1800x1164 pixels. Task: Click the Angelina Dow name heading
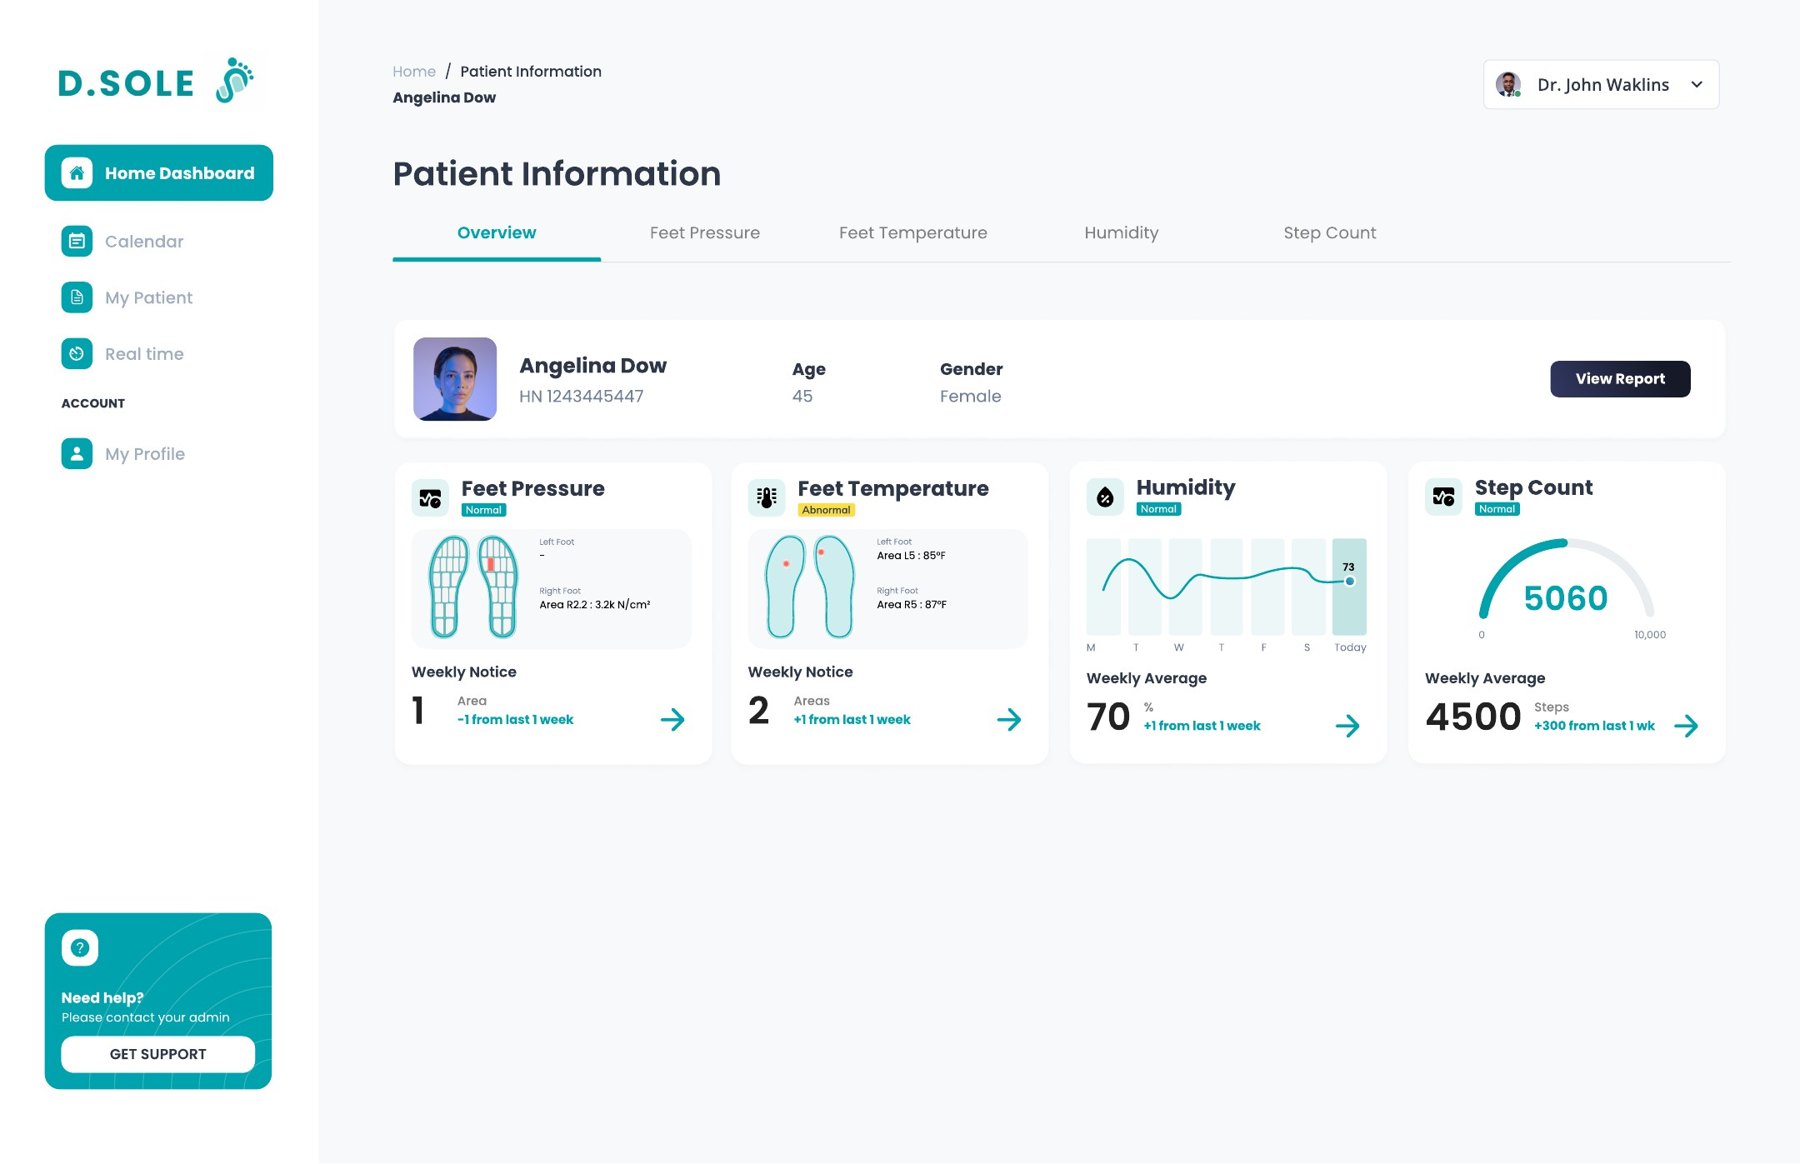593,366
